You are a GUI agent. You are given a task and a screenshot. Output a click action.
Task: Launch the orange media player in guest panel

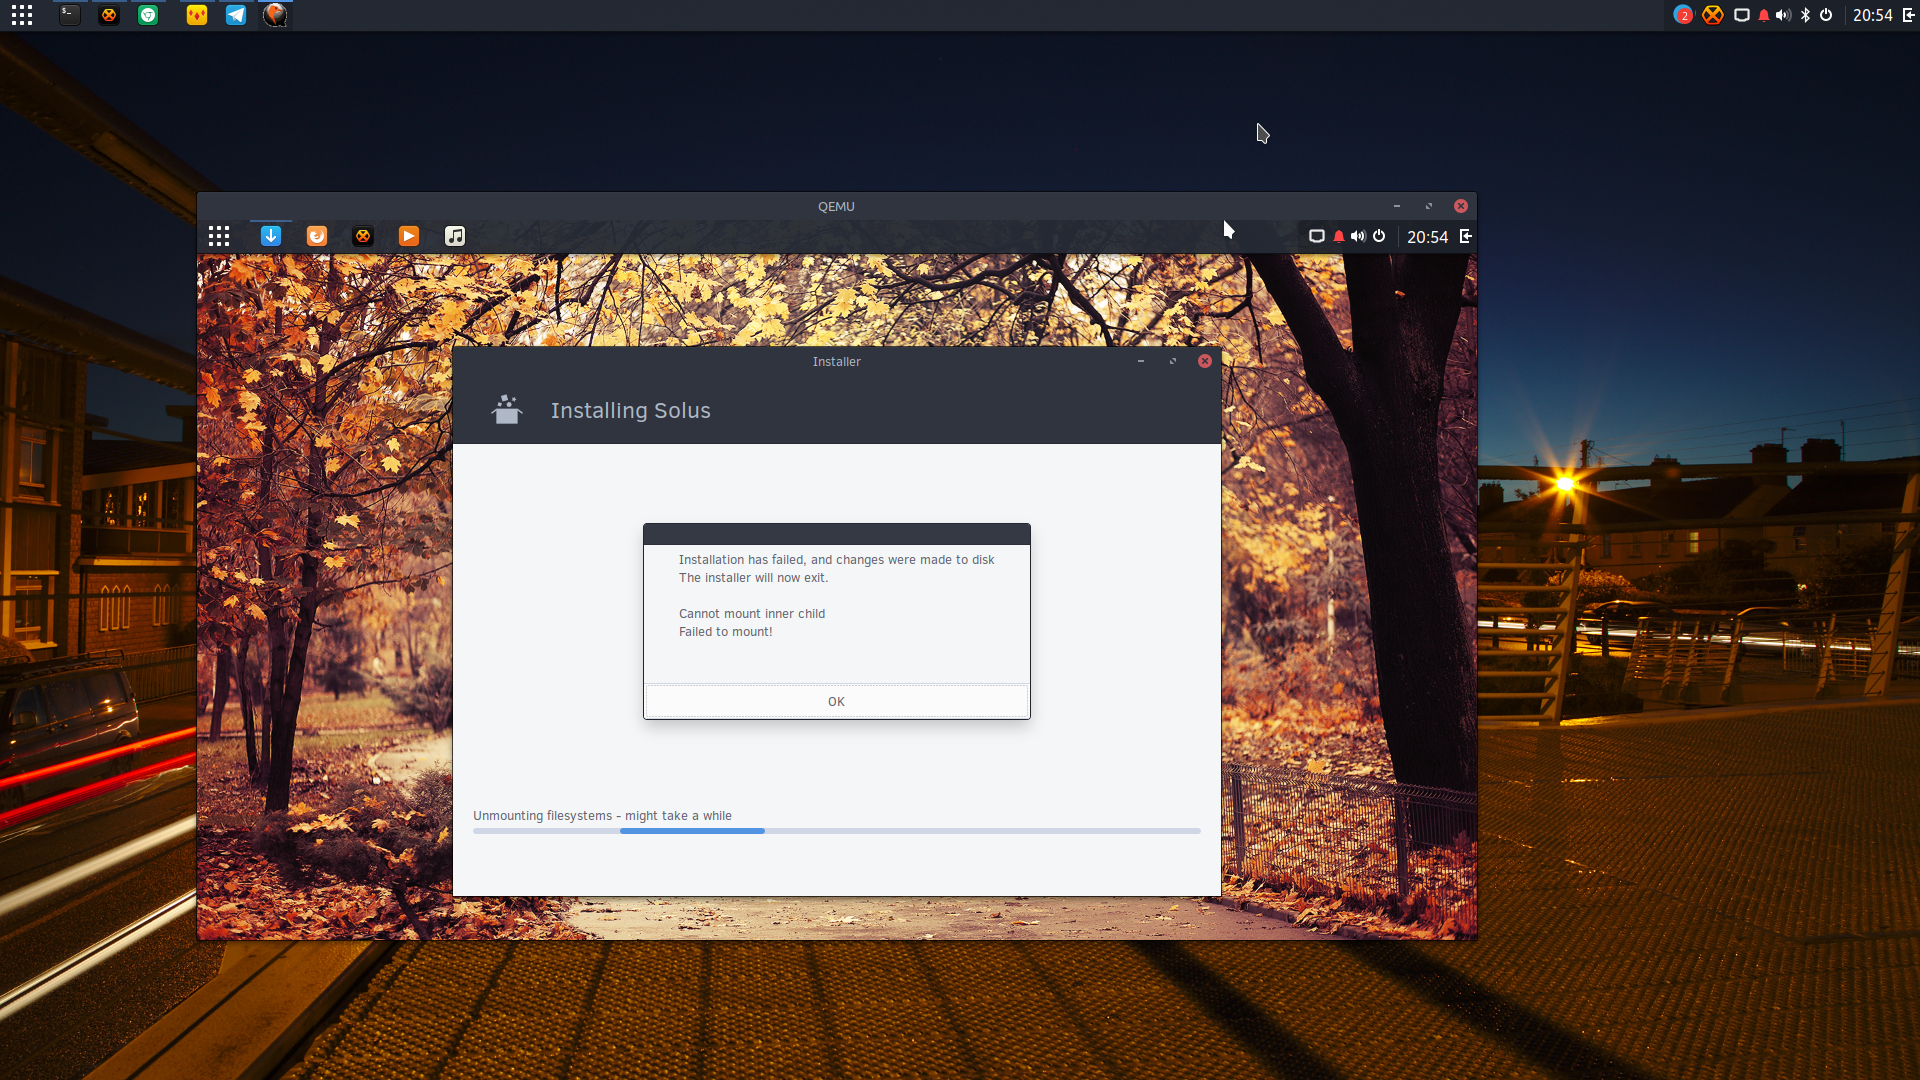pos(409,236)
